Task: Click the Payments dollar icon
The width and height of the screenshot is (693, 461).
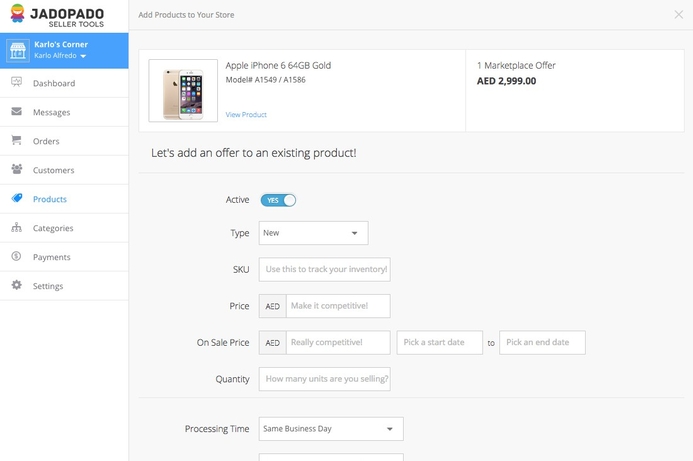Action: pos(16,256)
